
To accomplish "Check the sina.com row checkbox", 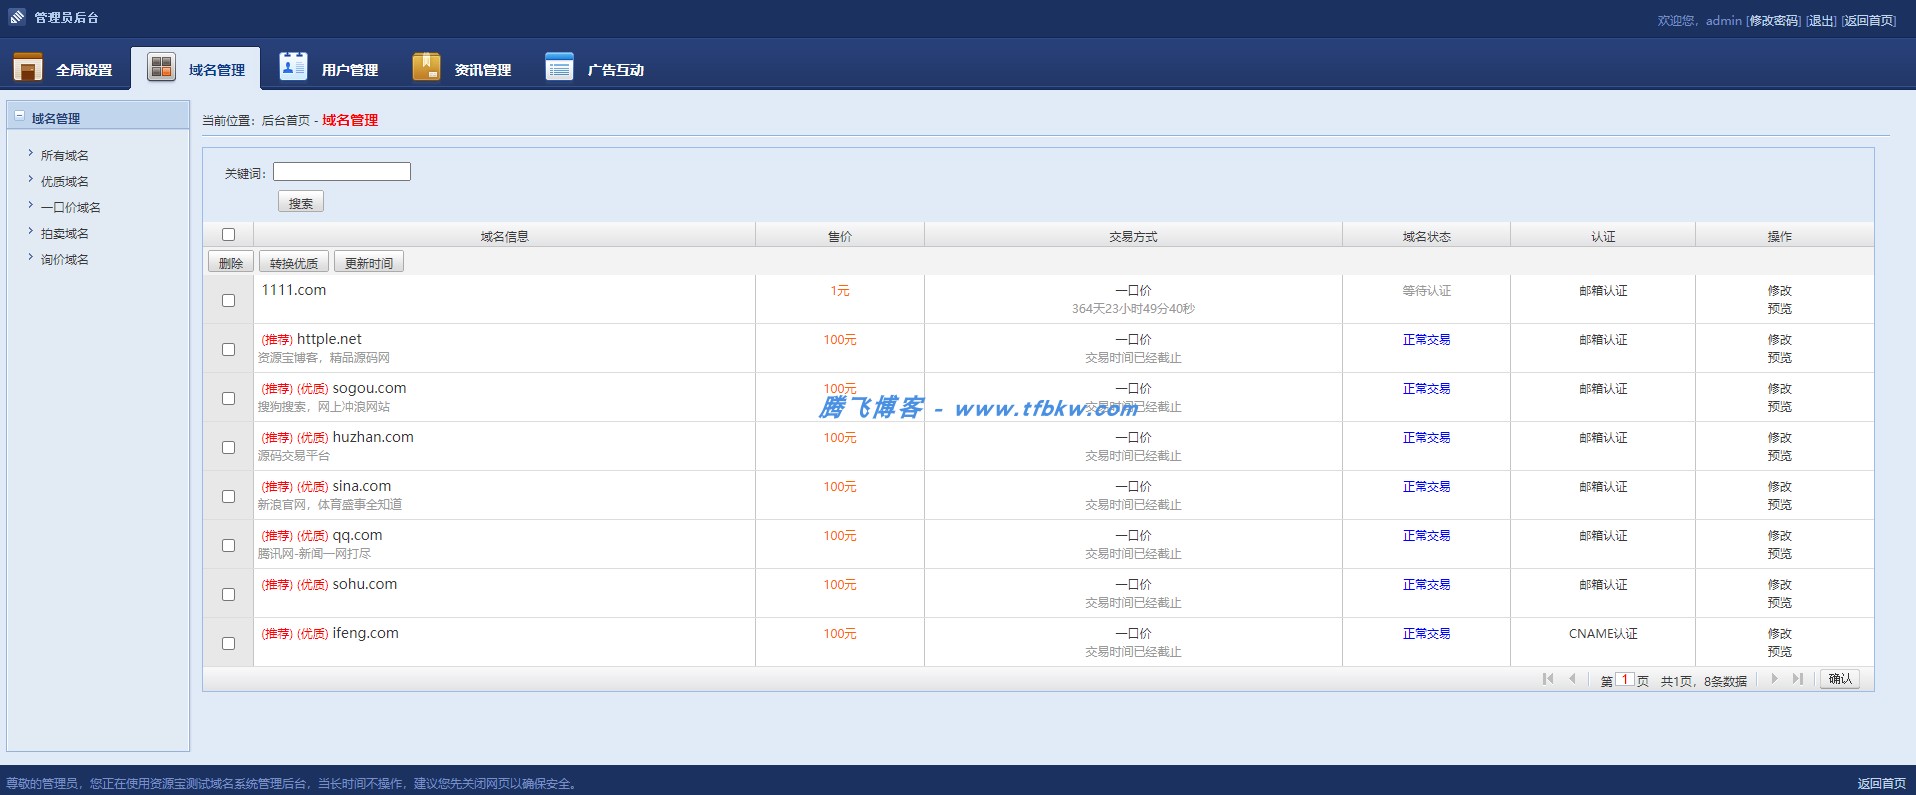I will [x=228, y=496].
